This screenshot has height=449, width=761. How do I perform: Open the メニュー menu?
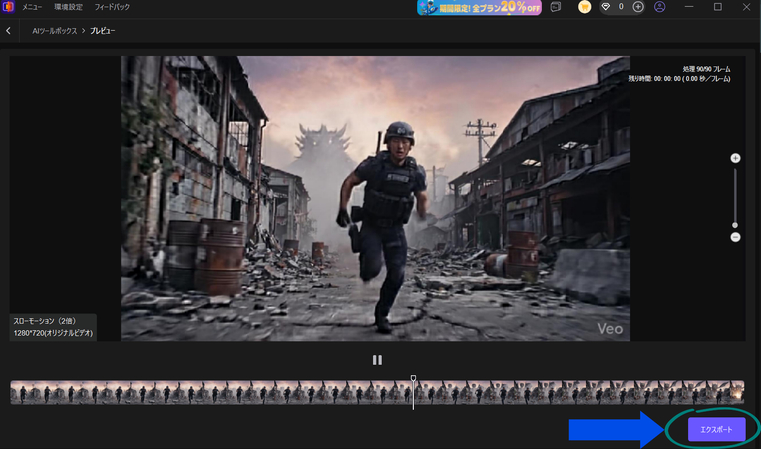pos(32,7)
